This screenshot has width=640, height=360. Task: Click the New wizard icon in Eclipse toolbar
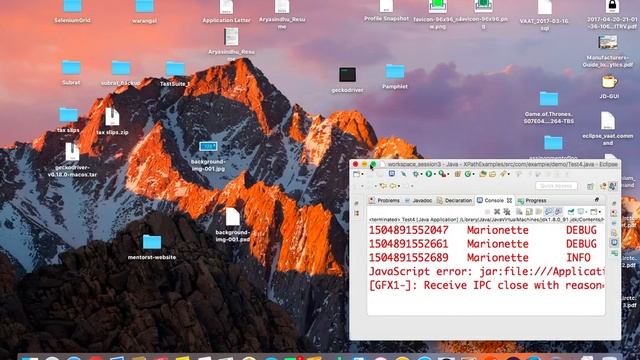[x=356, y=174]
